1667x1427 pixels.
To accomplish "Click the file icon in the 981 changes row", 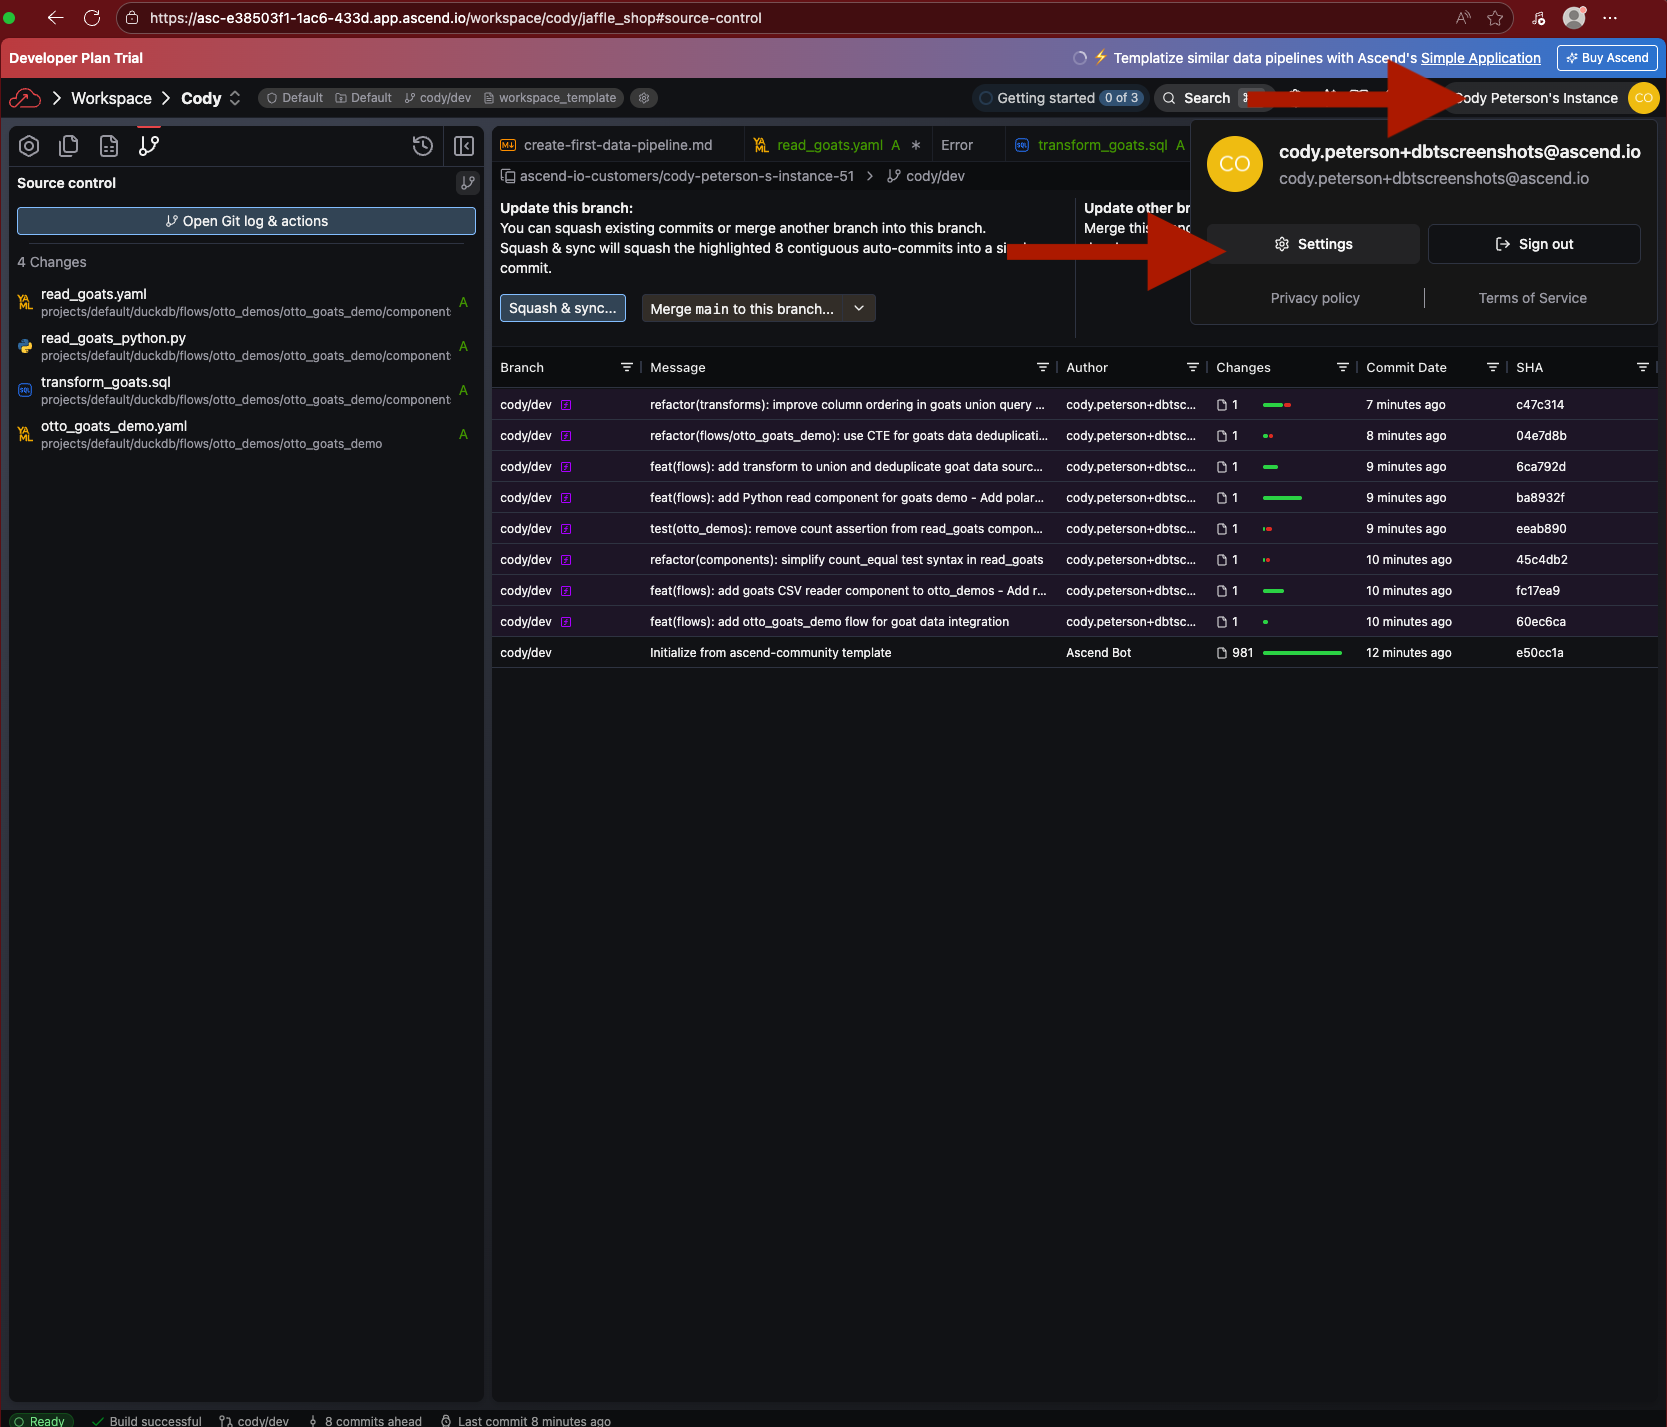I will point(1222,653).
